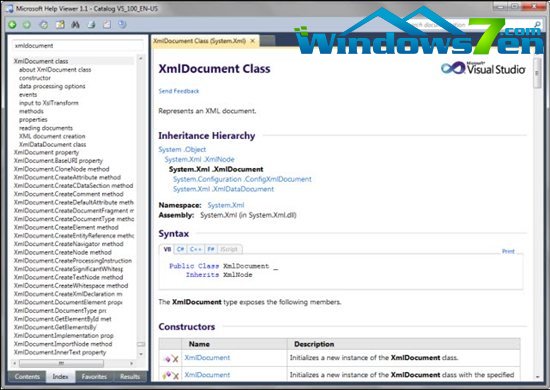Select the 'constructor' index entry
The height and width of the screenshot is (390, 550).
point(35,78)
